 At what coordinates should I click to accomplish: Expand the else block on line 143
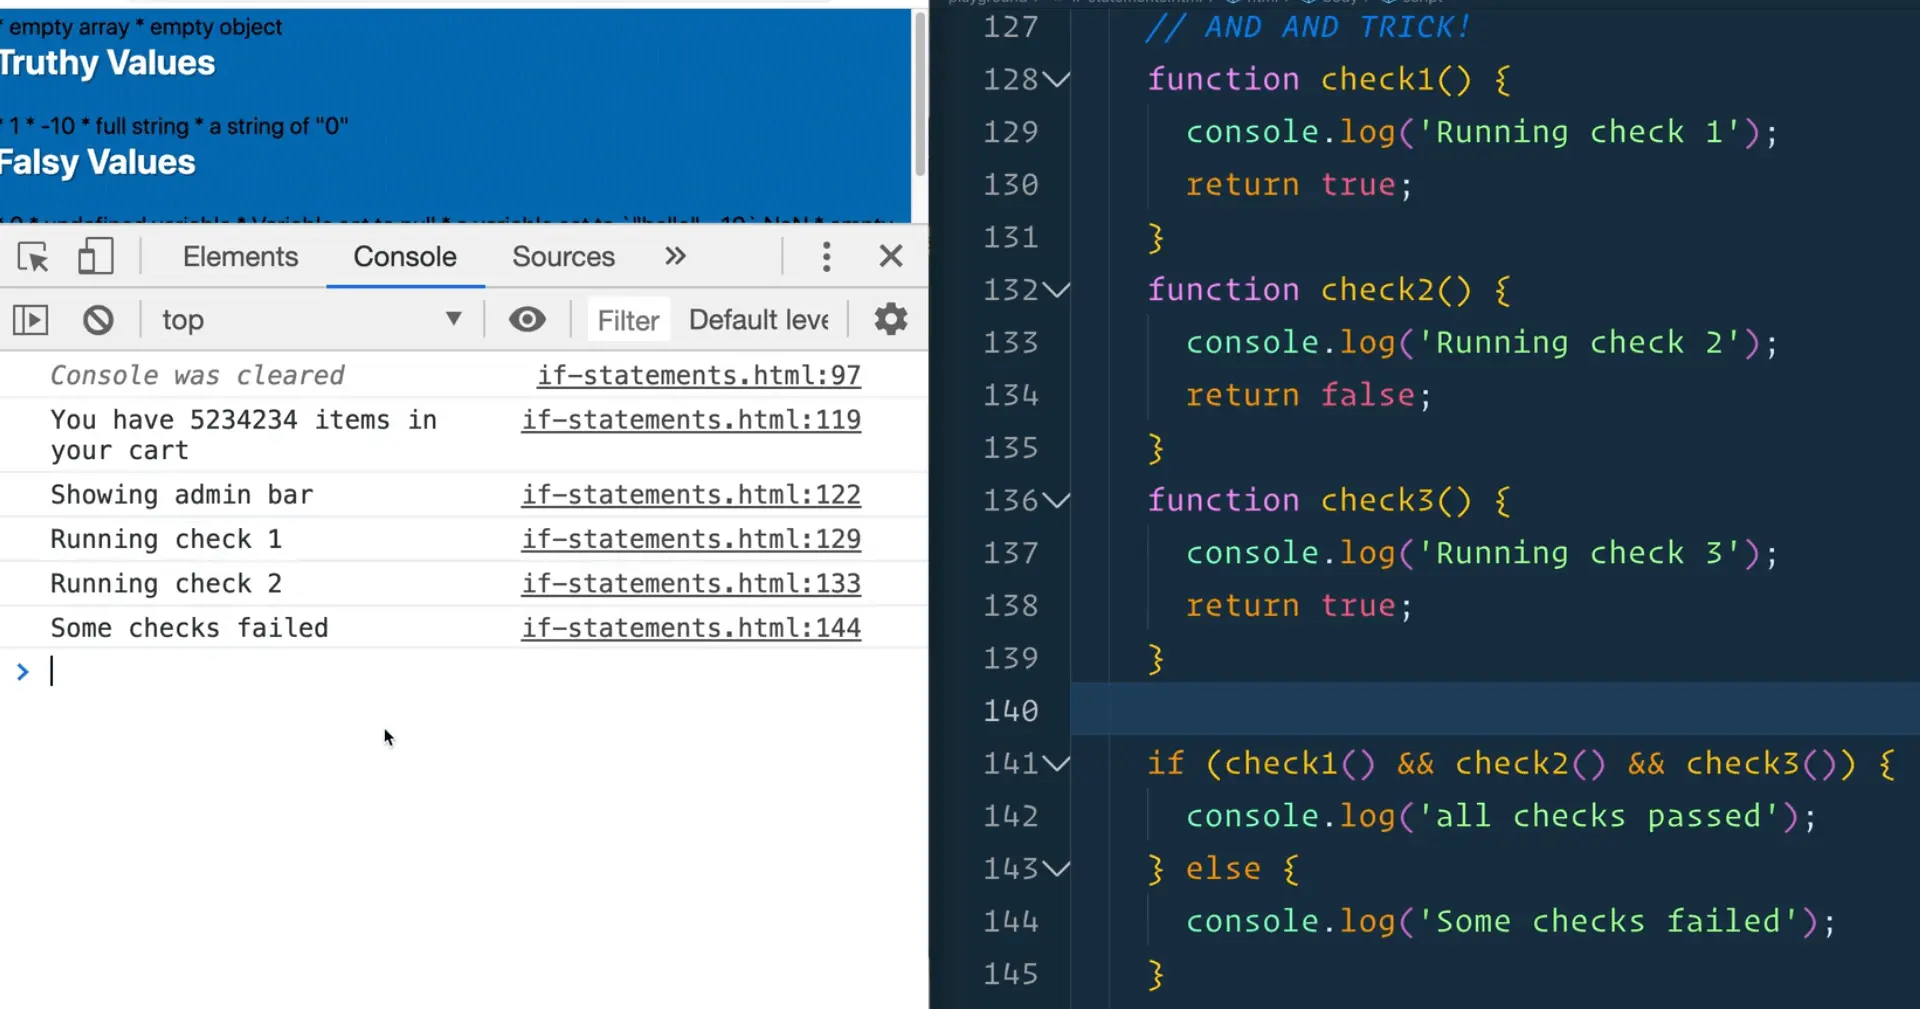[x=1058, y=869]
